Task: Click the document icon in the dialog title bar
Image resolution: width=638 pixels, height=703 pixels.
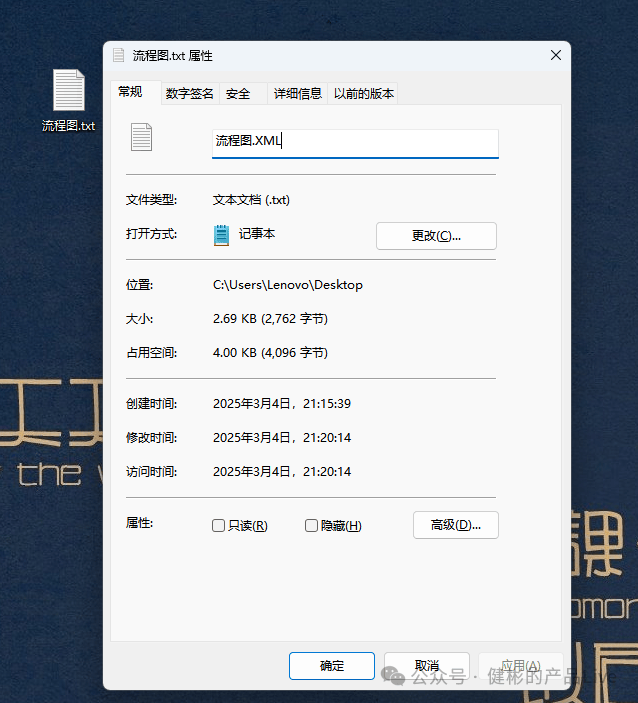Action: [x=119, y=55]
